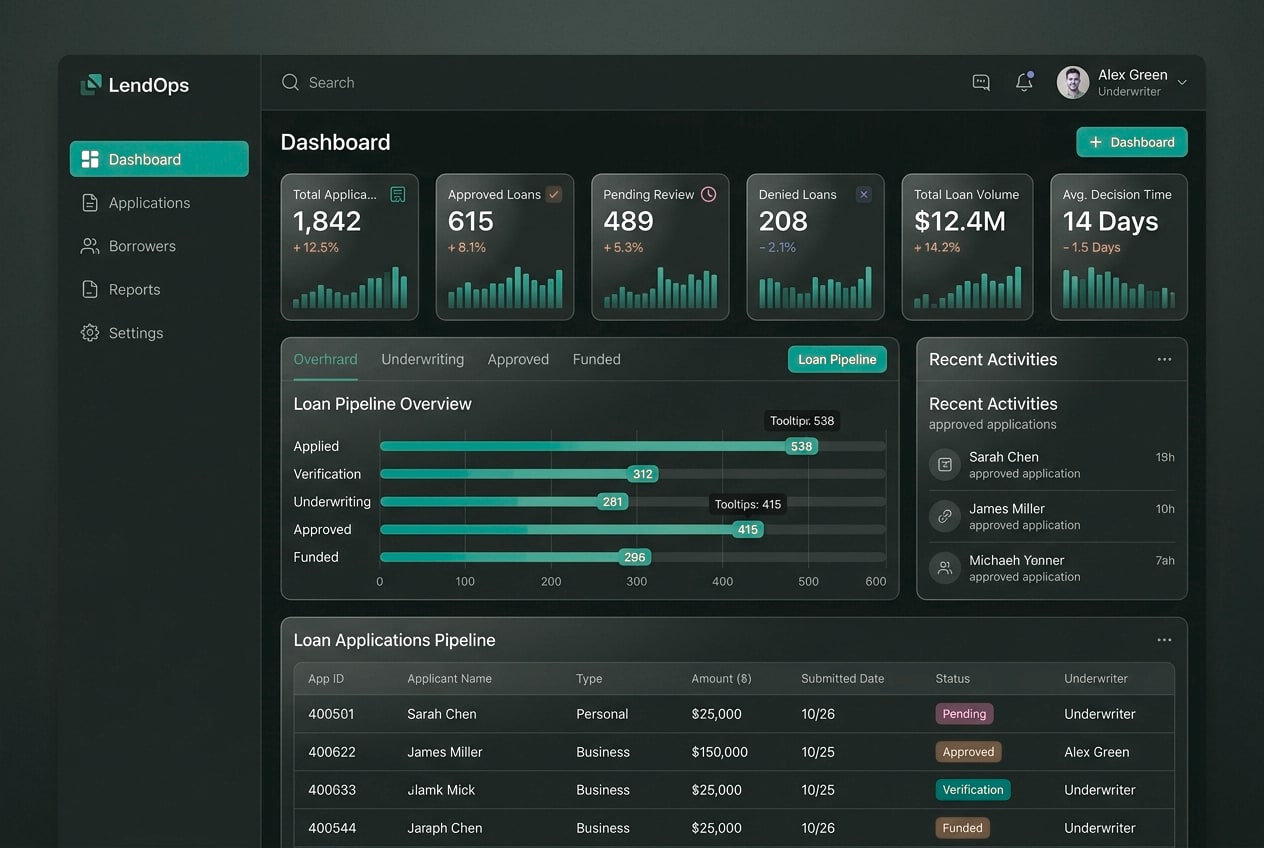Open Michaeh Yonner recent activity entry
This screenshot has height=848, width=1264.
[x=1052, y=568]
